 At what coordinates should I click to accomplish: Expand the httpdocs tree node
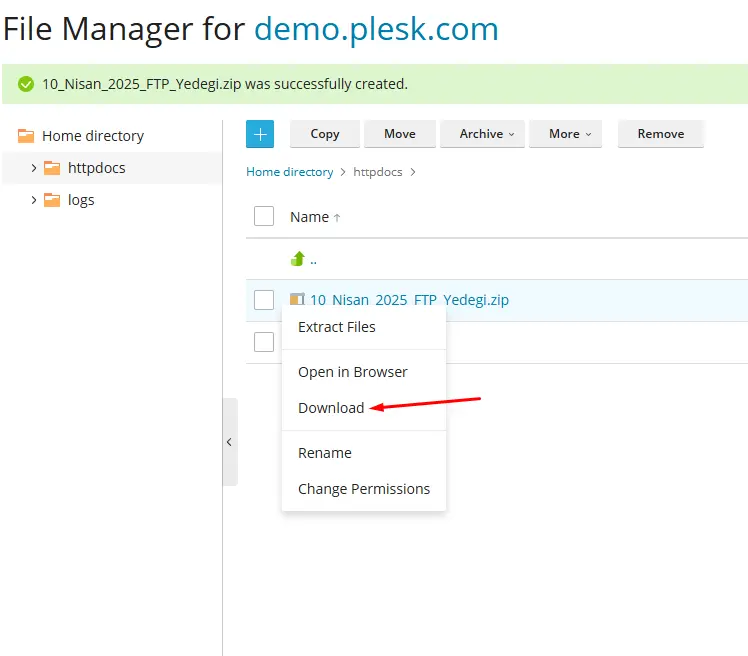(33, 168)
